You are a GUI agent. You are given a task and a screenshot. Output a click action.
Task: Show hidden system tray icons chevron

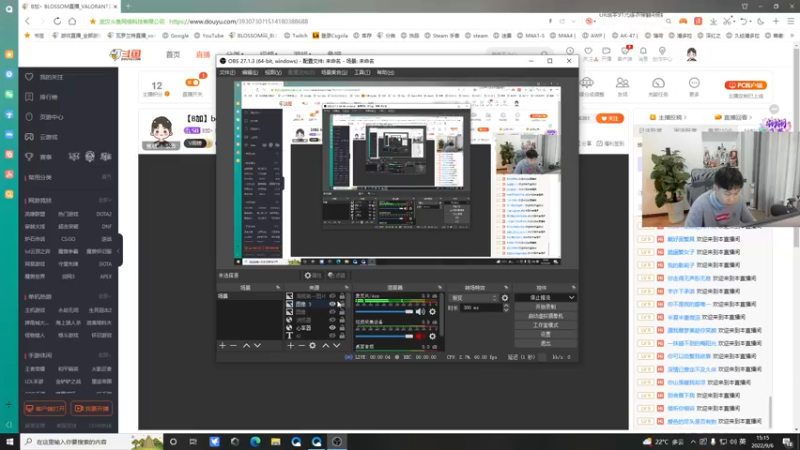(693, 442)
